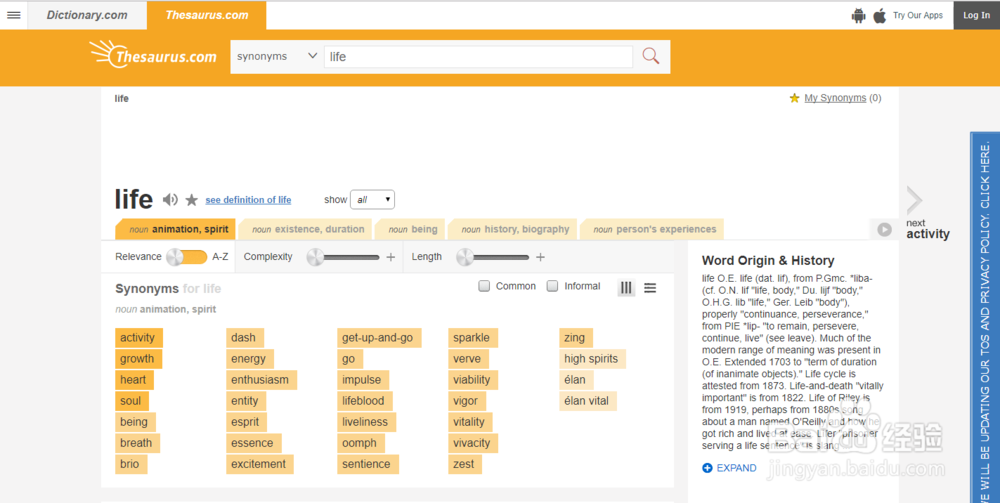The width and height of the screenshot is (1000, 503).
Task: Switch to Dictionary.com tab
Action: click(x=87, y=15)
